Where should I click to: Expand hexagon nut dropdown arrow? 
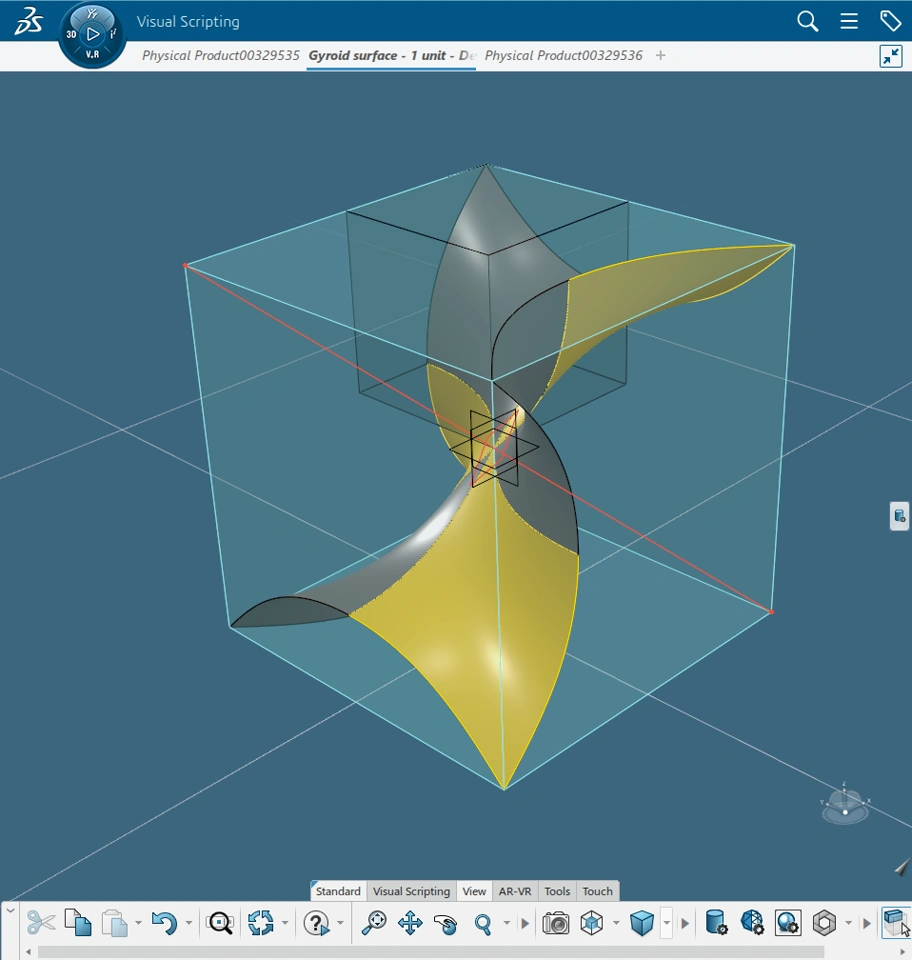(848, 923)
